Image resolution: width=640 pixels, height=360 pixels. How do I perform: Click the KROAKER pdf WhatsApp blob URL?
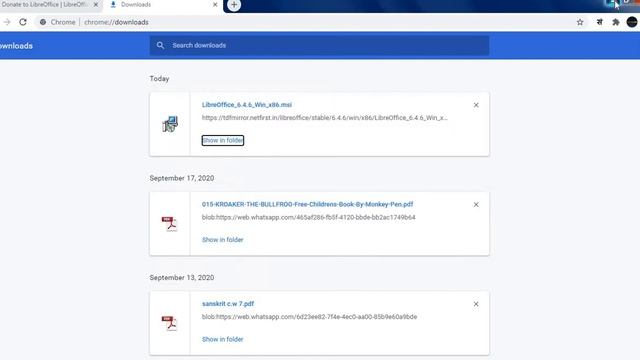click(309, 217)
